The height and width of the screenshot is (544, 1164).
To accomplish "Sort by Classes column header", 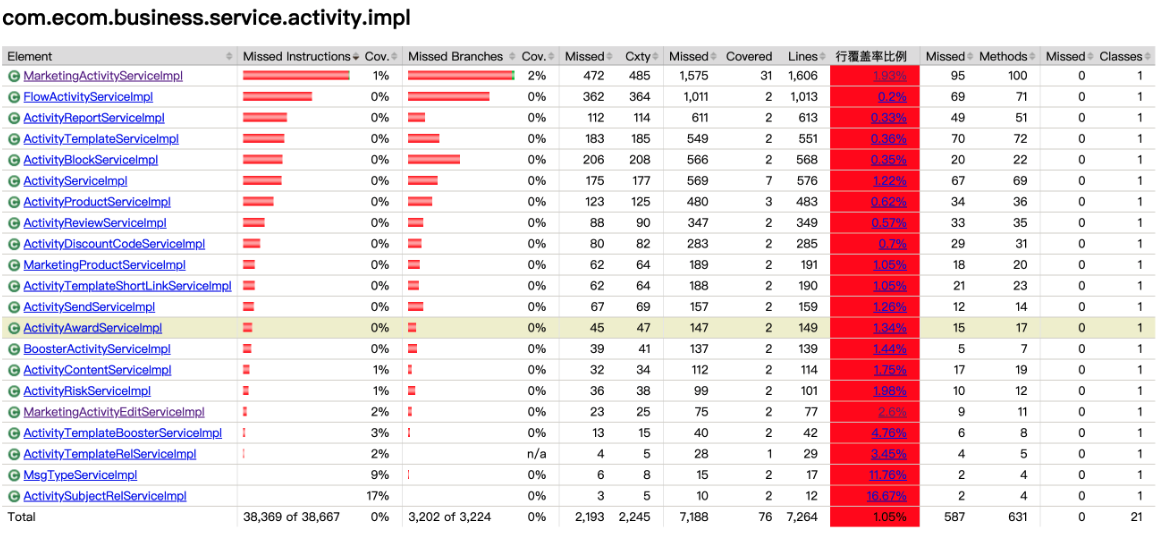I will tap(1124, 56).
